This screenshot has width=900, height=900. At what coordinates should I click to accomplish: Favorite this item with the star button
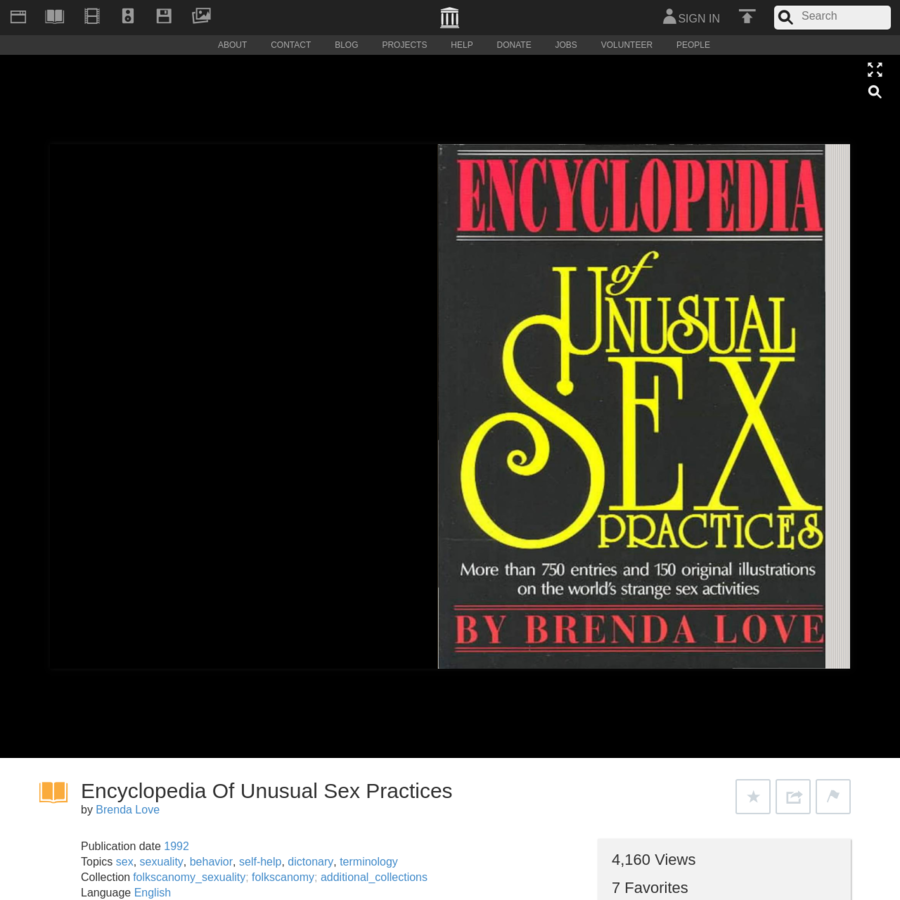pyautogui.click(x=753, y=796)
